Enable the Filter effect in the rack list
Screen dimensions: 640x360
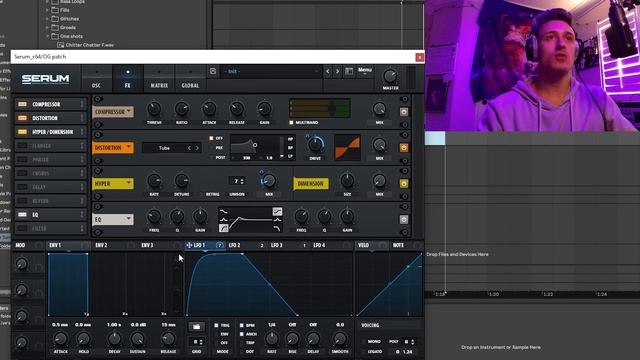pos(22,229)
